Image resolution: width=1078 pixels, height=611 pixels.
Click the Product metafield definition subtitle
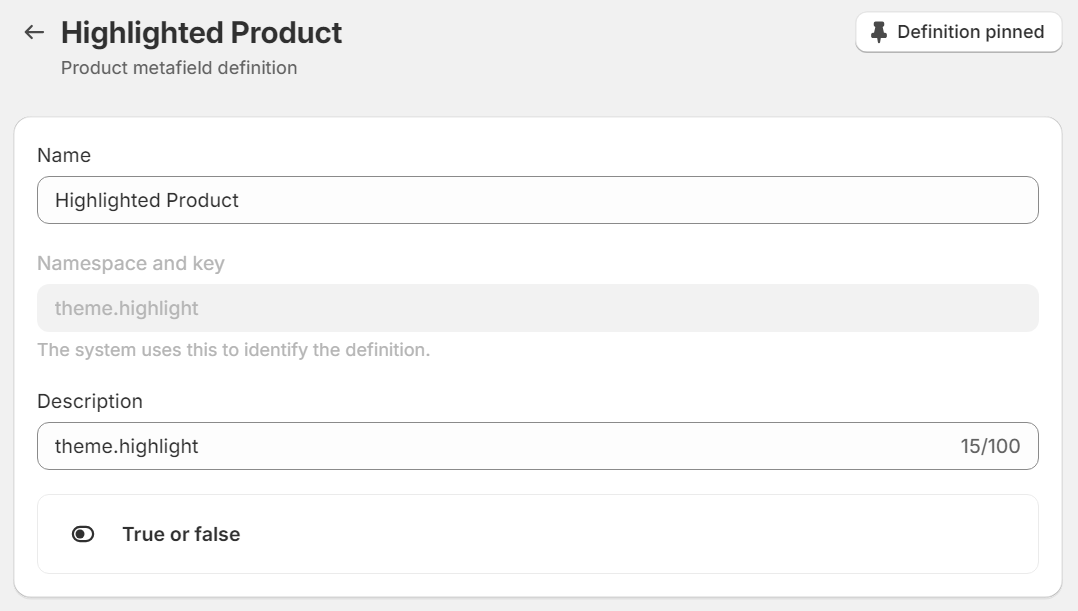click(x=179, y=68)
